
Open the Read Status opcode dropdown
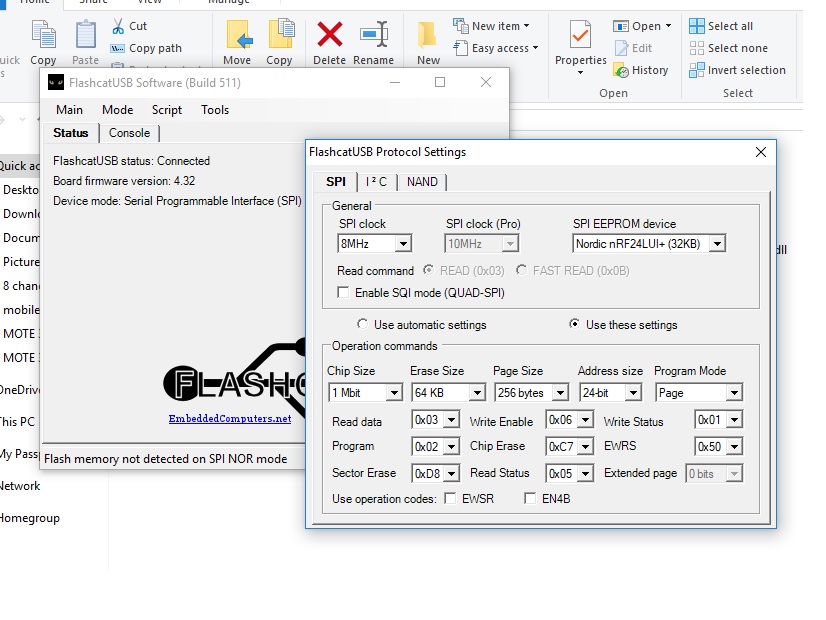[585, 473]
